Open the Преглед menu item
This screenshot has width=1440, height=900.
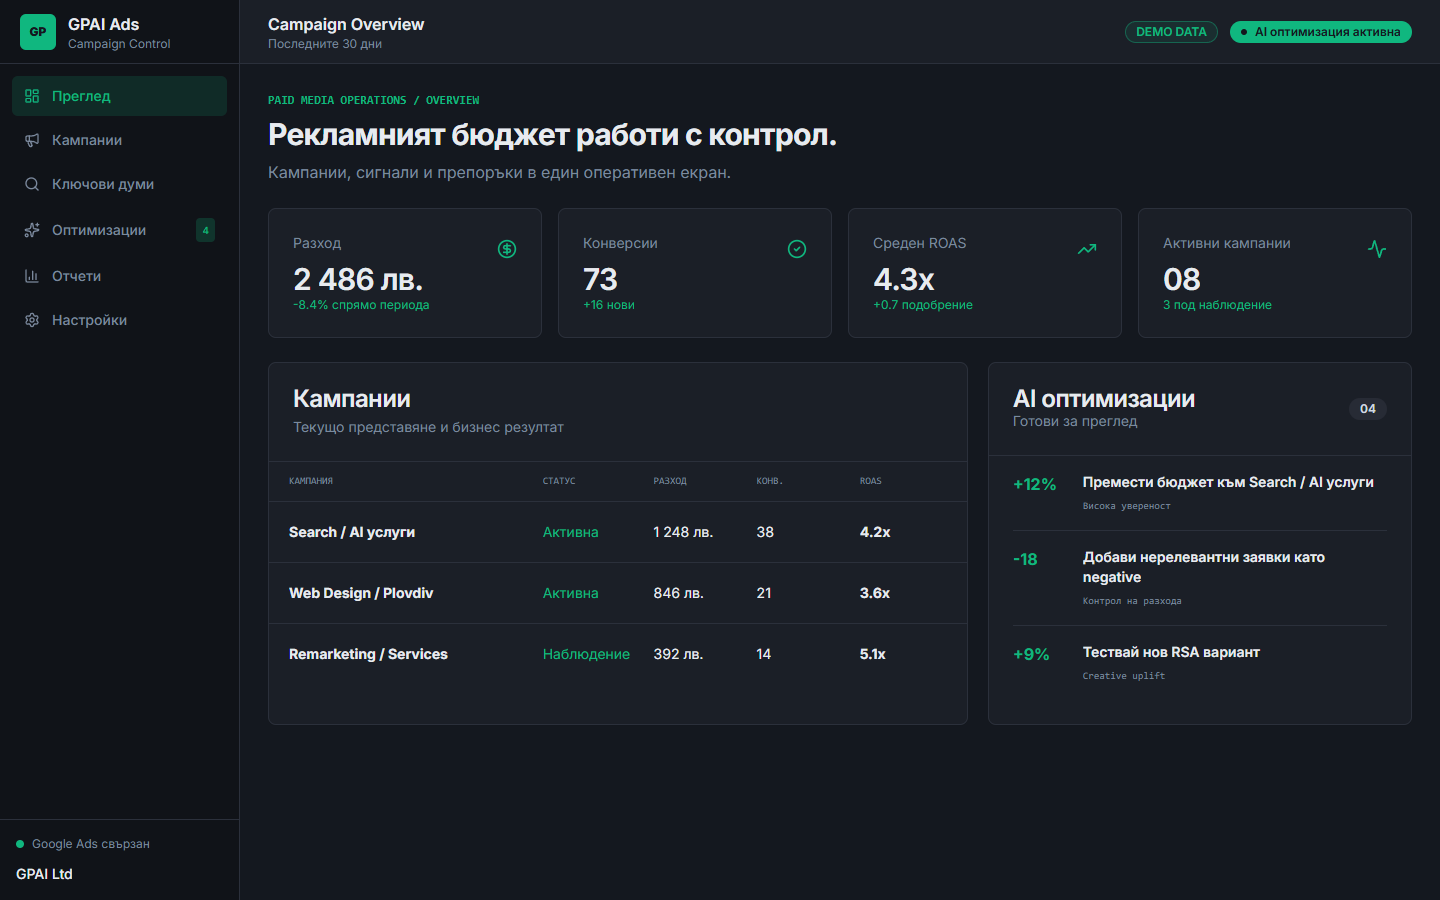119,96
